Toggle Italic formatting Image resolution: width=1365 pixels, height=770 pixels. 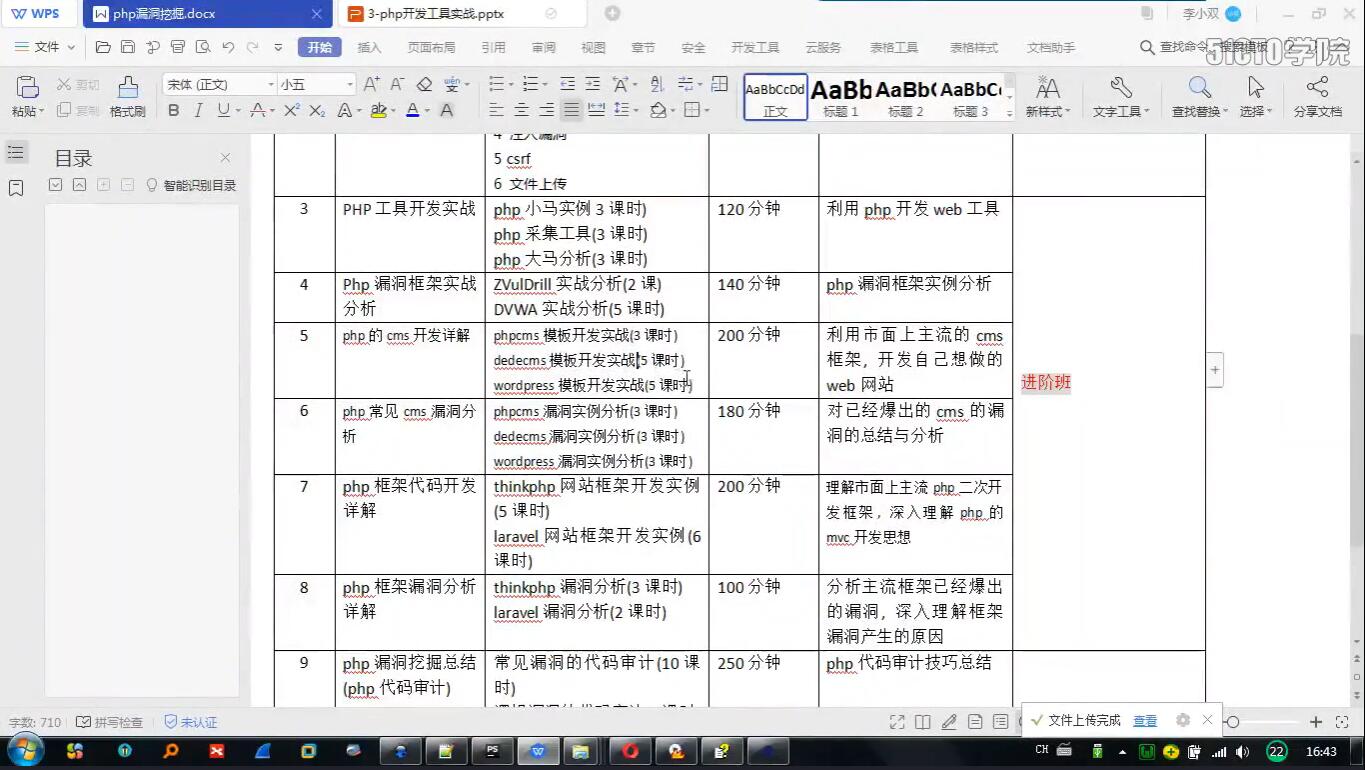pos(198,110)
